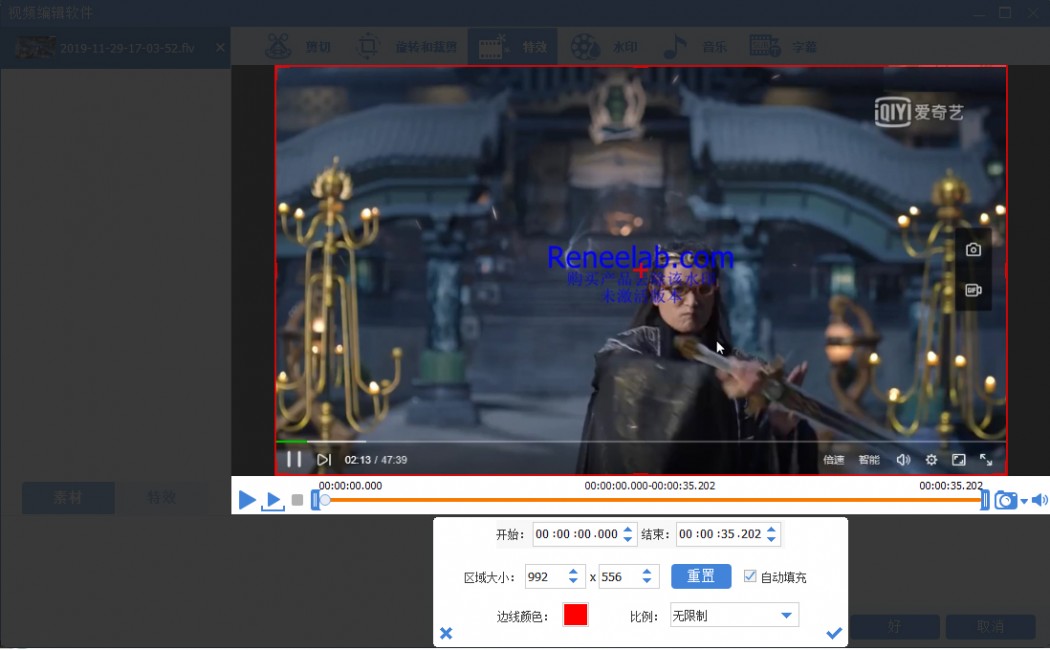Screen dimensions: 1050x650
Task: Decrease crop width 992 with down arrow
Action: tap(573, 582)
